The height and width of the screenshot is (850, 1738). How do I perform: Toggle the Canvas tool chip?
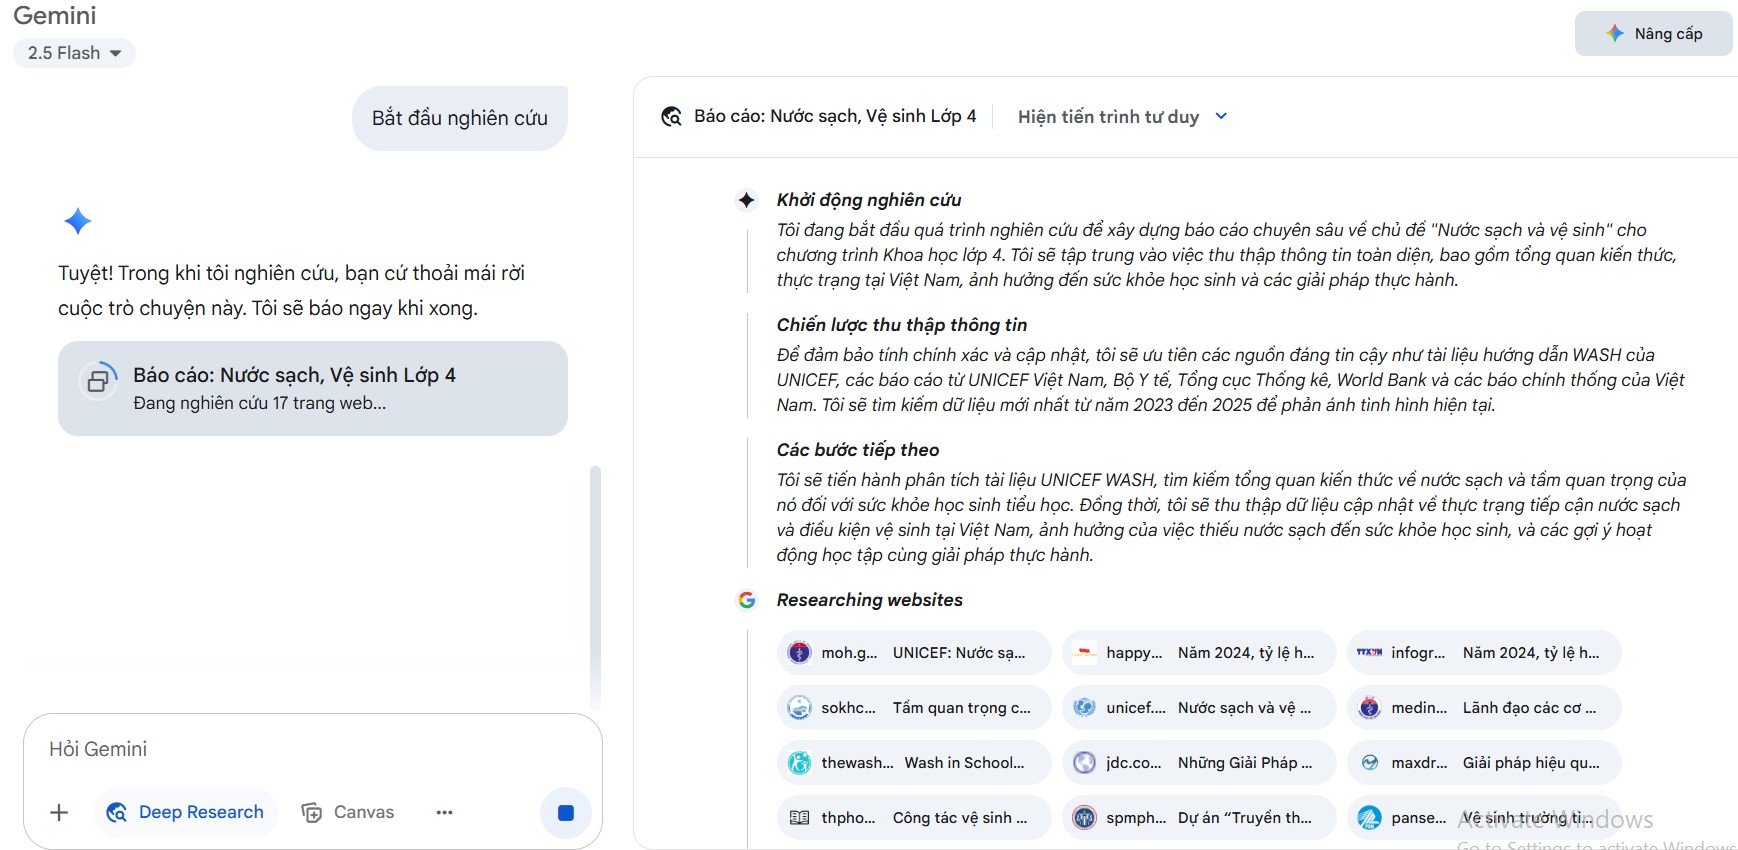[x=348, y=812]
